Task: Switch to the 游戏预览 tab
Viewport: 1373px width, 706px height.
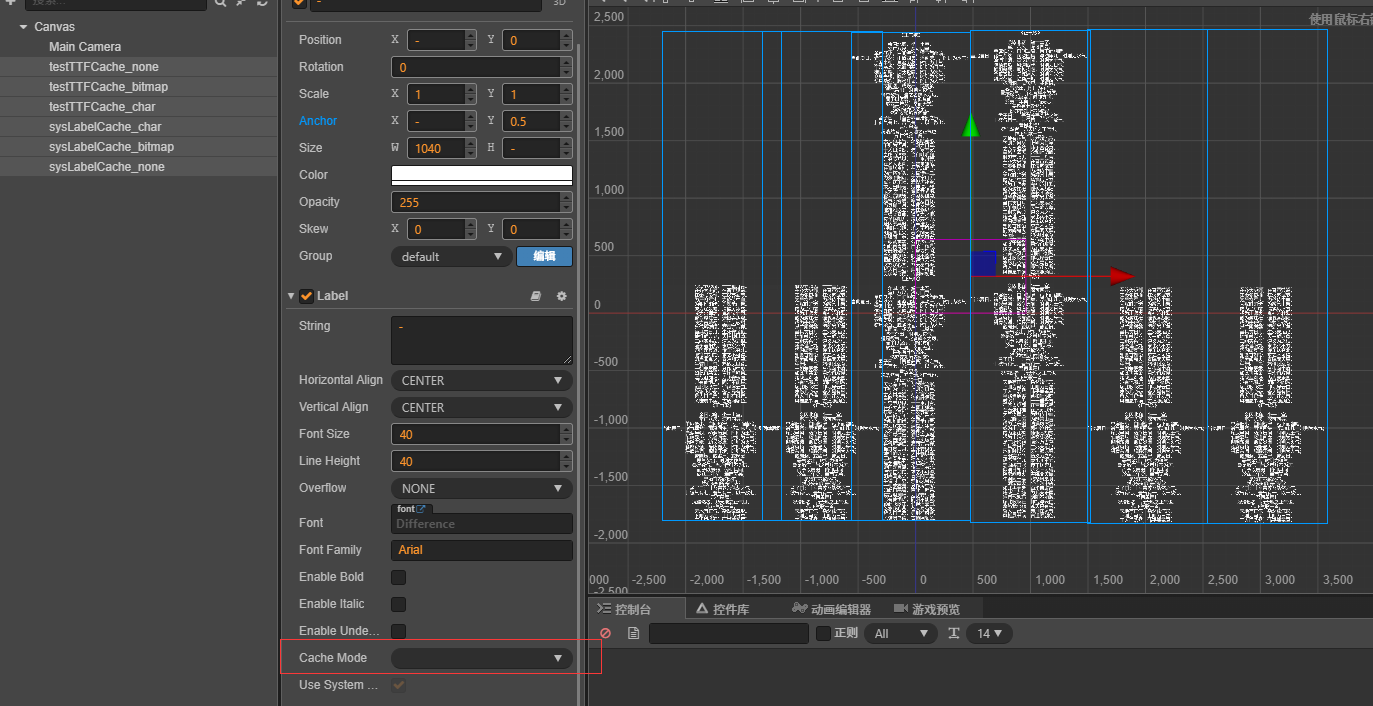Action: (926, 609)
